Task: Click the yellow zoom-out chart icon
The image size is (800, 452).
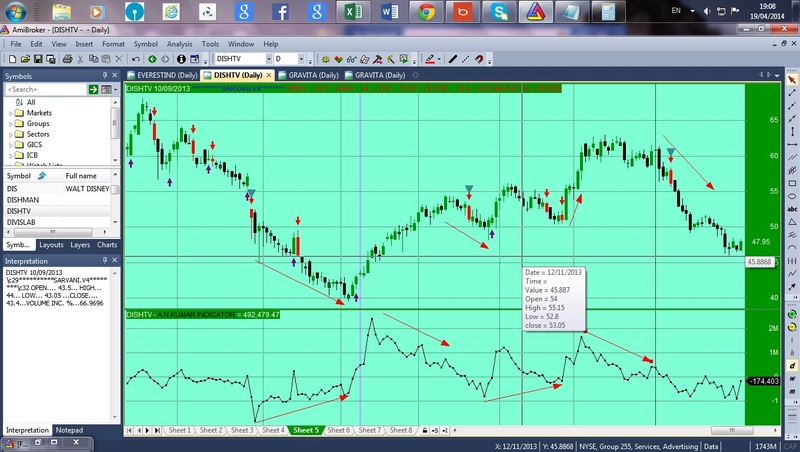Action: point(792,327)
